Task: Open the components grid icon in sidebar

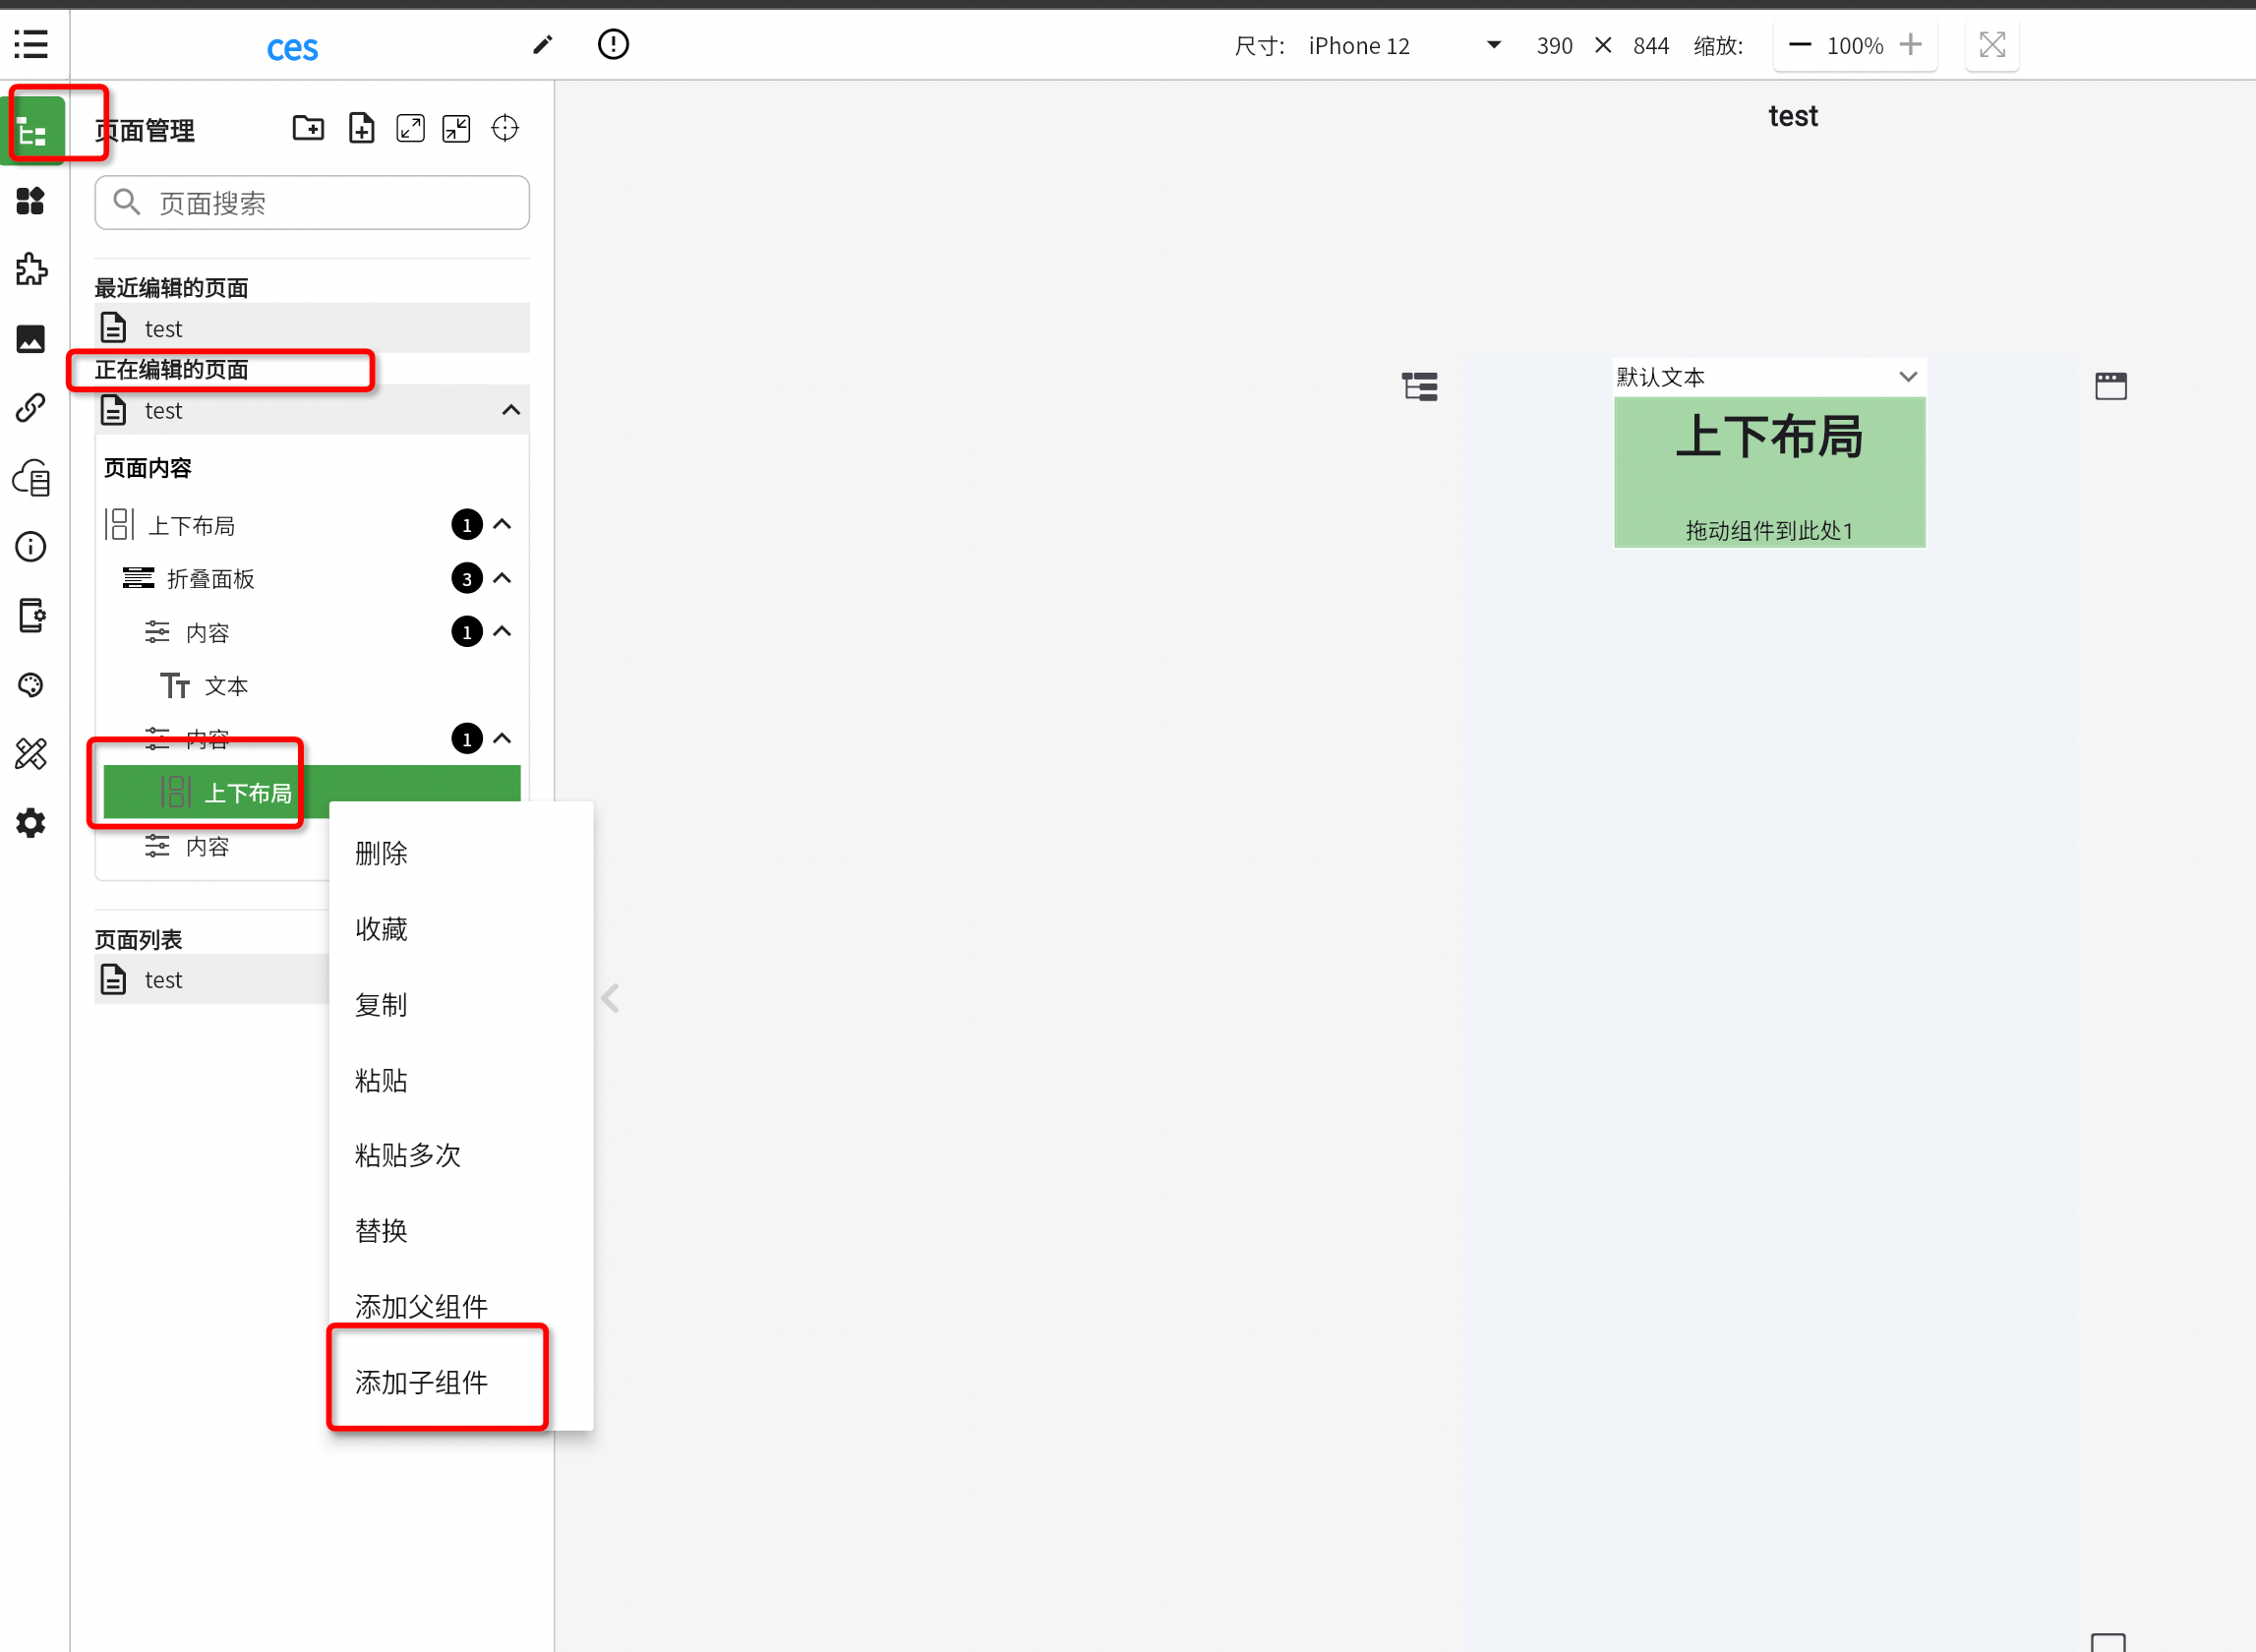Action: tap(31, 201)
